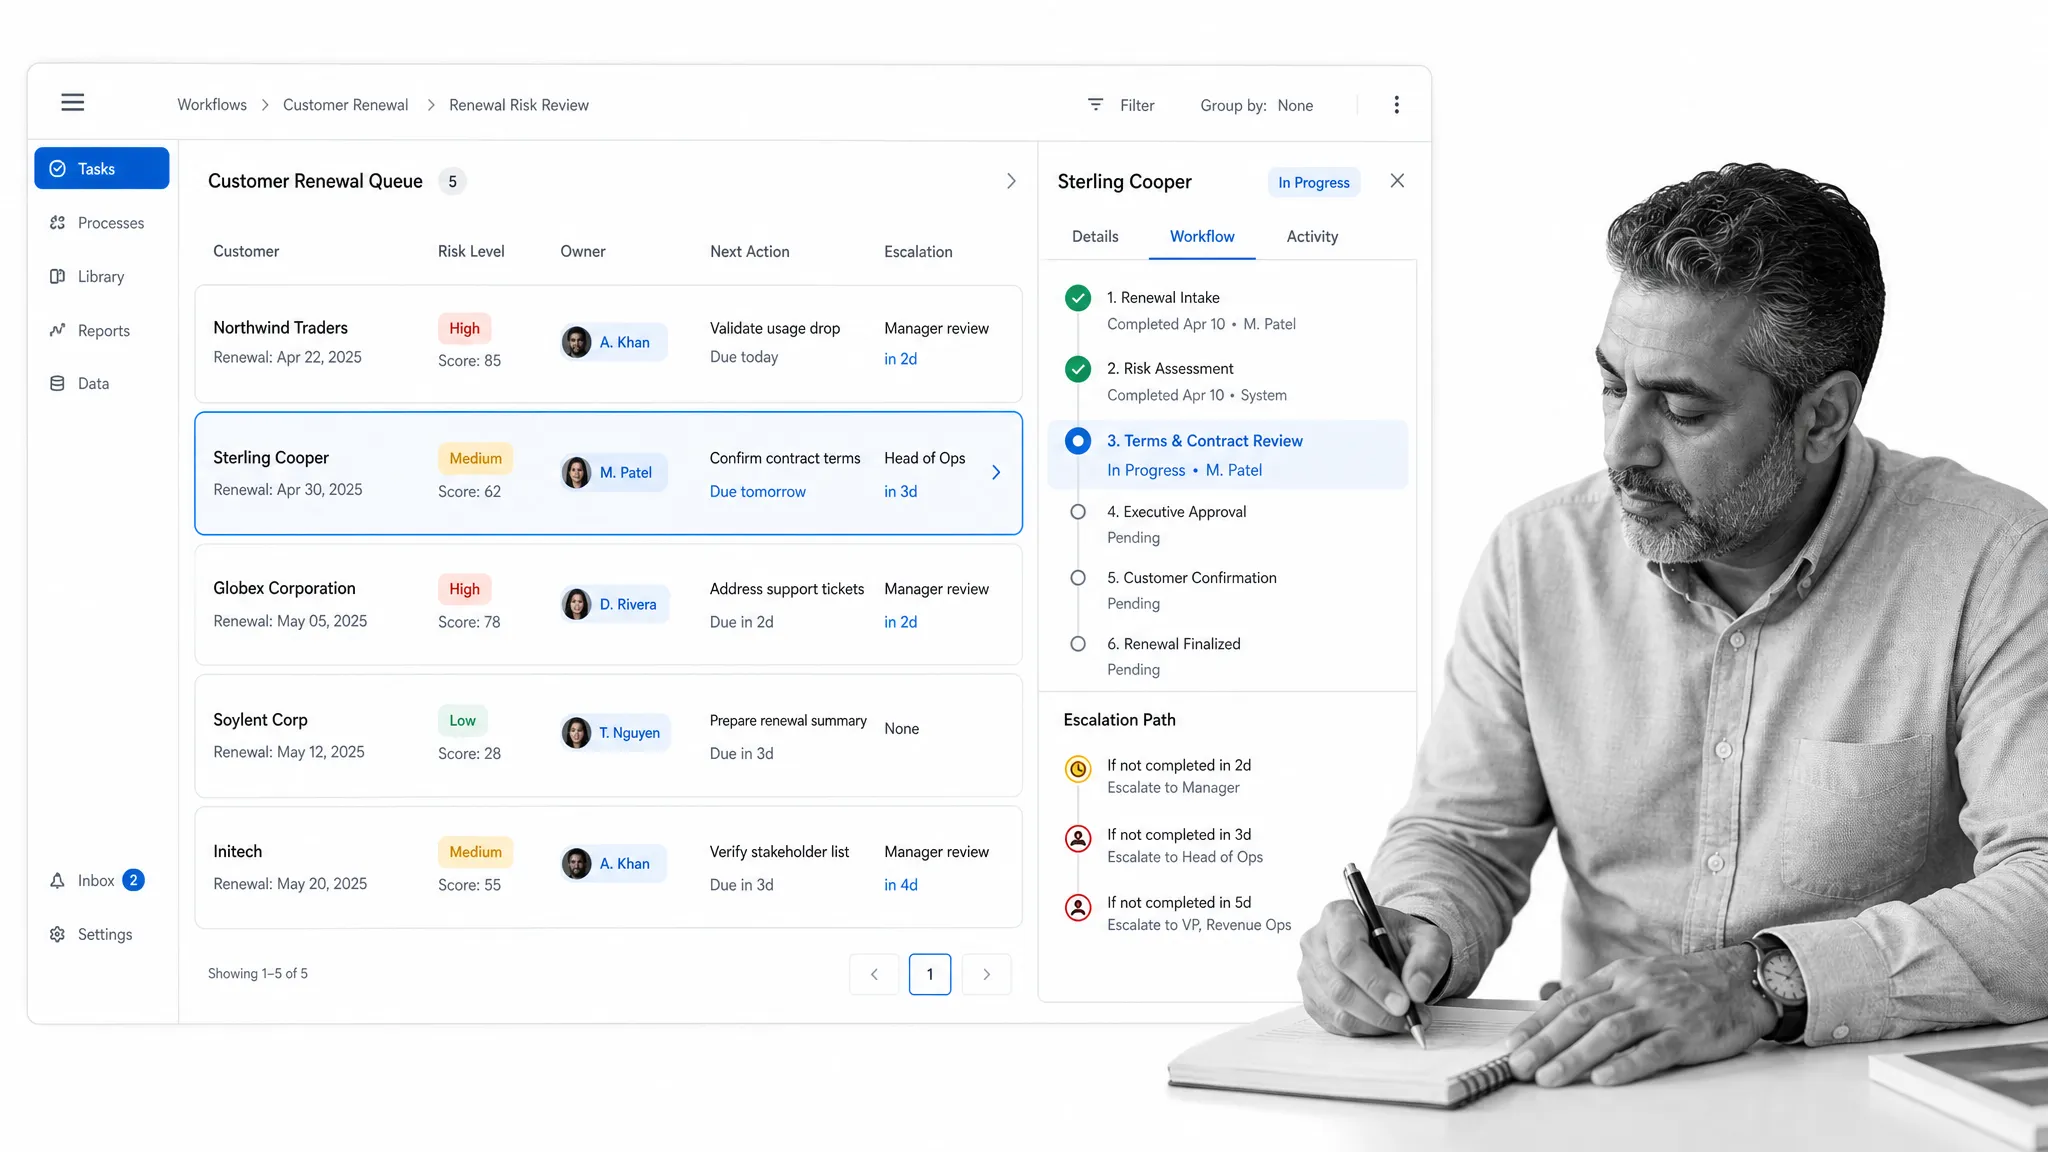The width and height of the screenshot is (2048, 1152).
Task: Click the Escalation column header
Action: click(918, 252)
